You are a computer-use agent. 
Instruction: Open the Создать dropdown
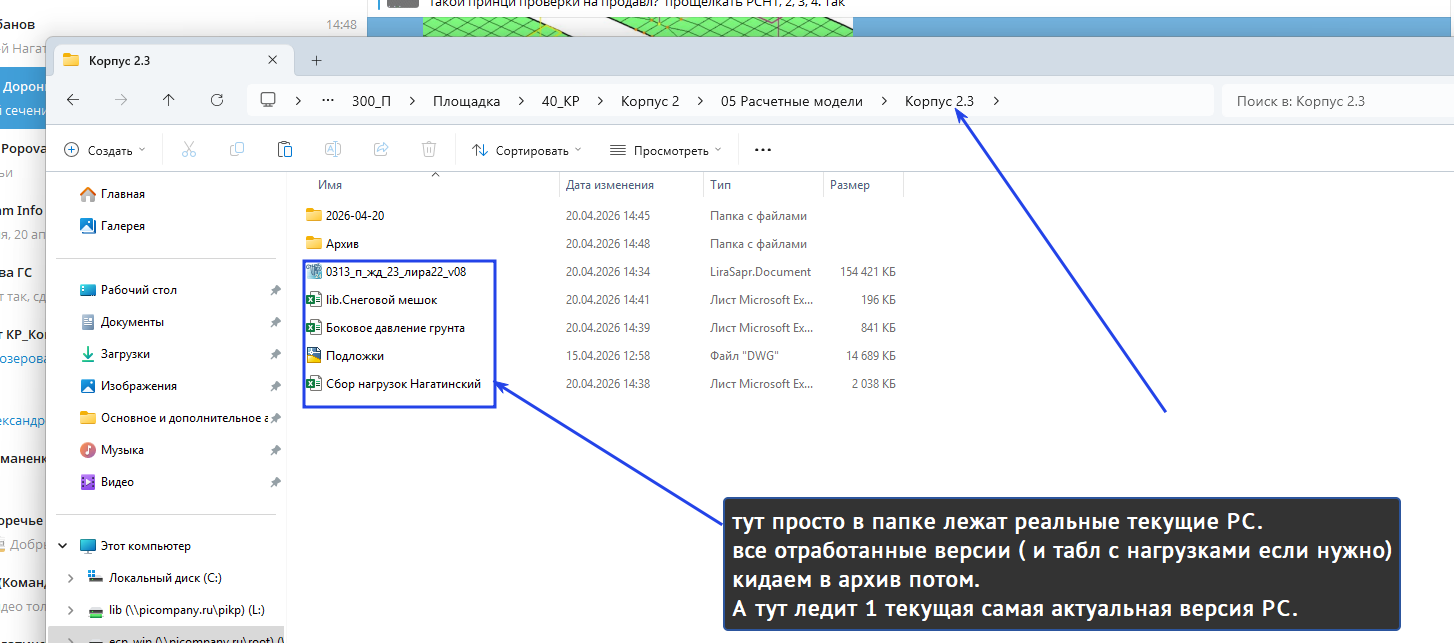tap(104, 150)
